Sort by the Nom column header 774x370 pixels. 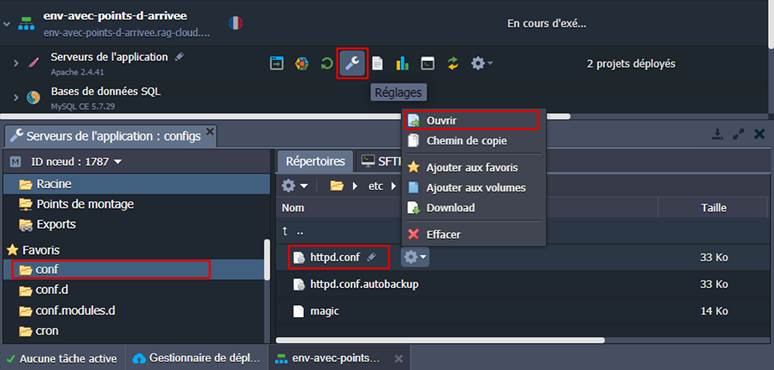[x=293, y=208]
